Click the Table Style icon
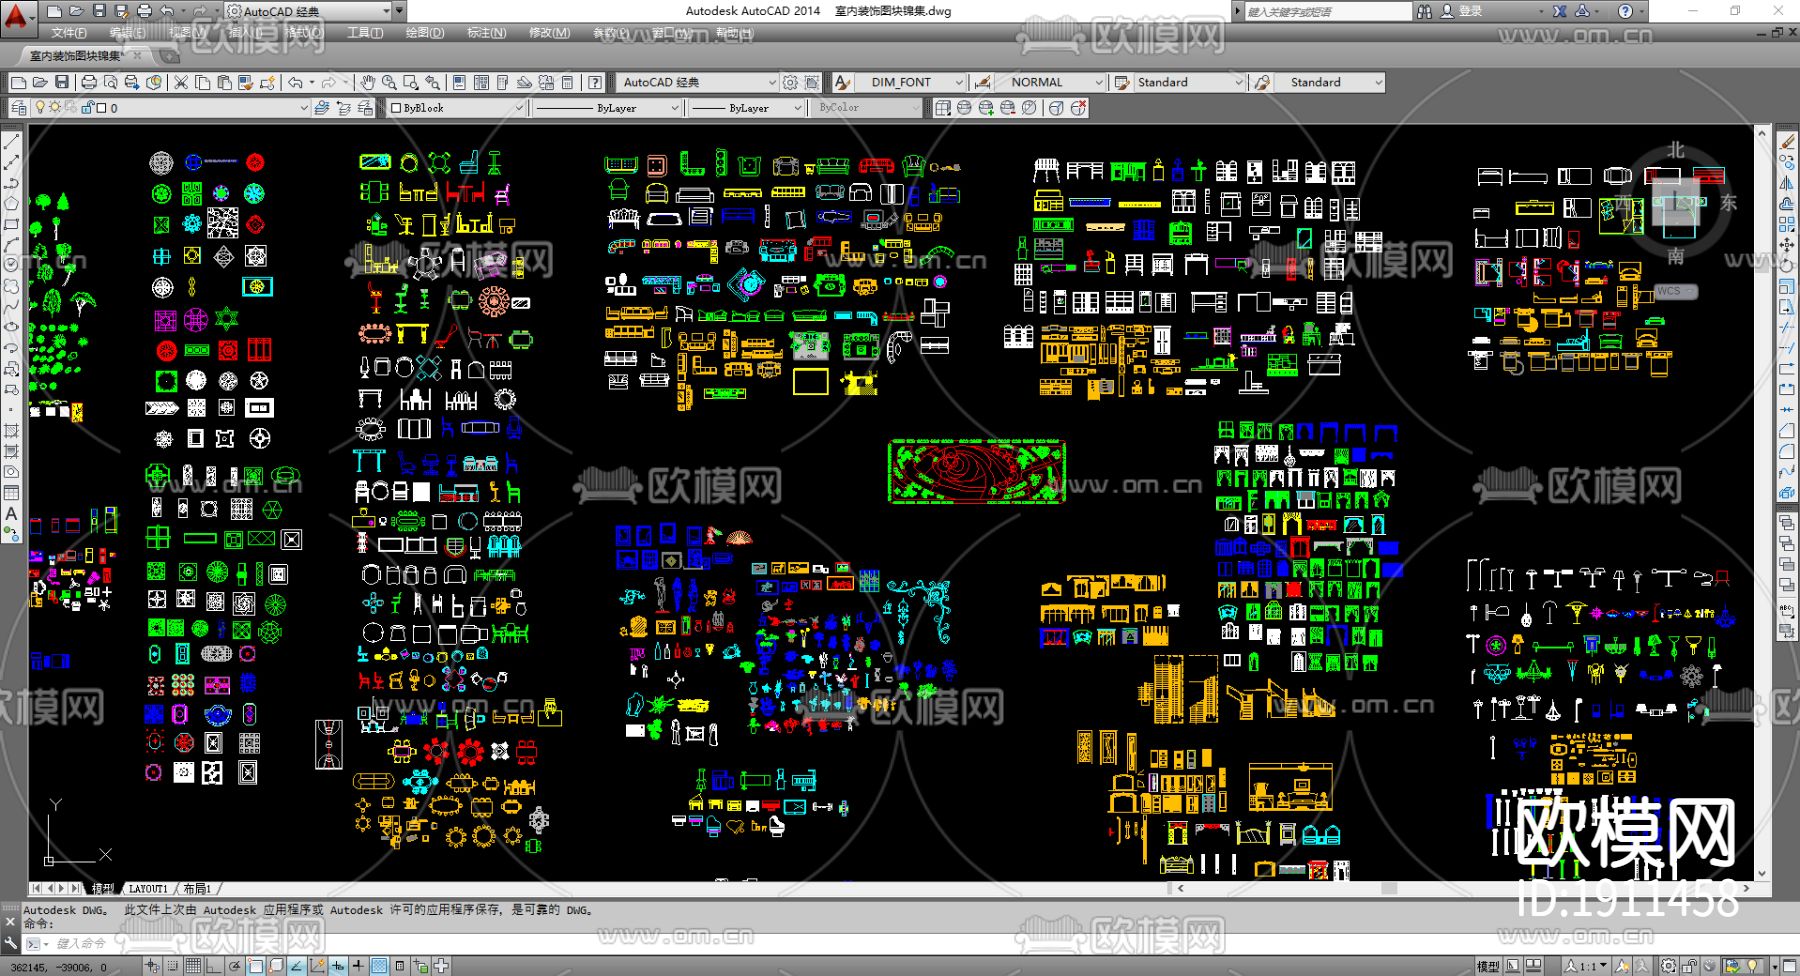The width and height of the screenshot is (1800, 976). 1122,82
